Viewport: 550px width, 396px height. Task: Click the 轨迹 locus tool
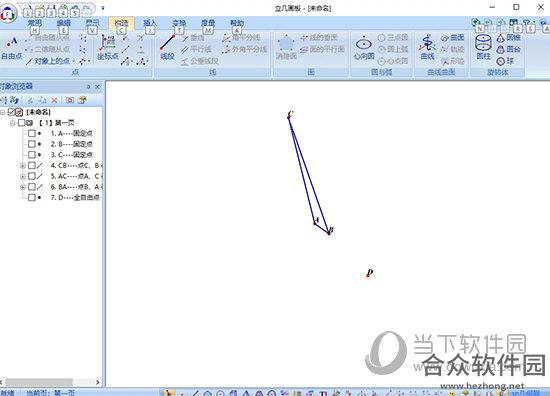pos(452,49)
